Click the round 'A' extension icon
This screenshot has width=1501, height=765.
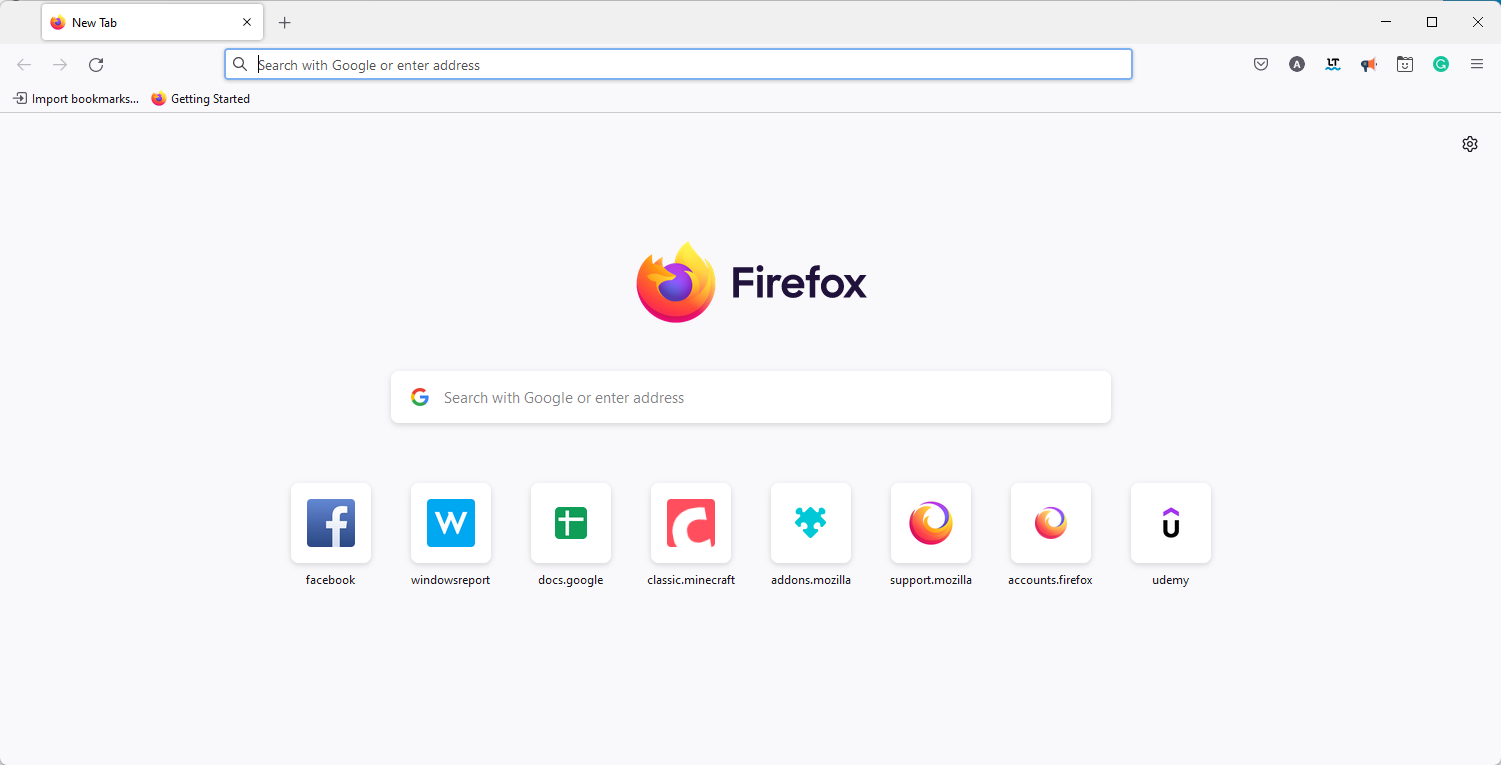[1297, 64]
